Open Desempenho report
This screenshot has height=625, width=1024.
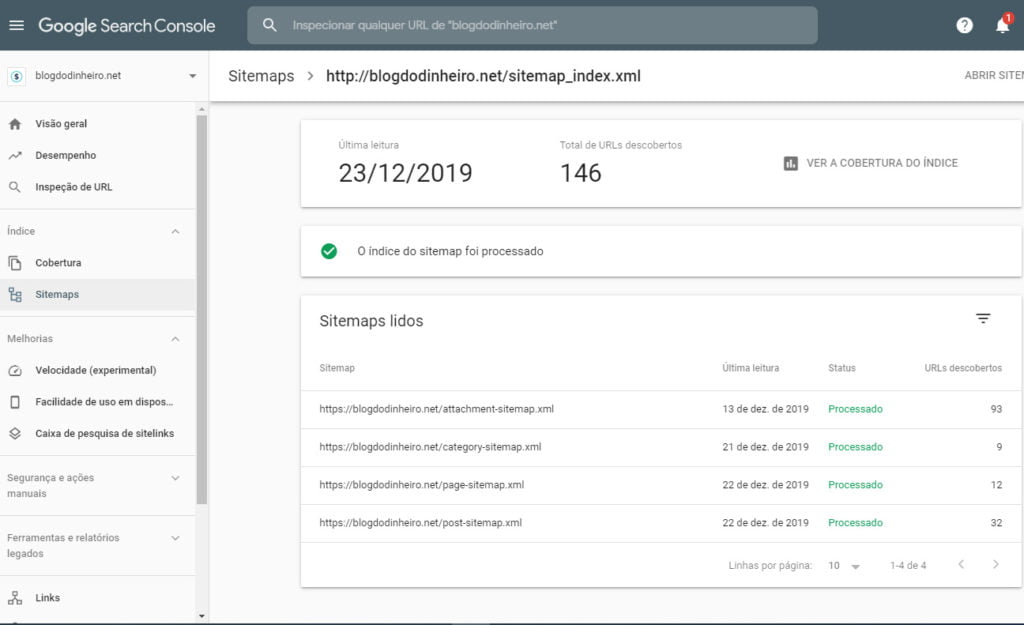click(98, 155)
